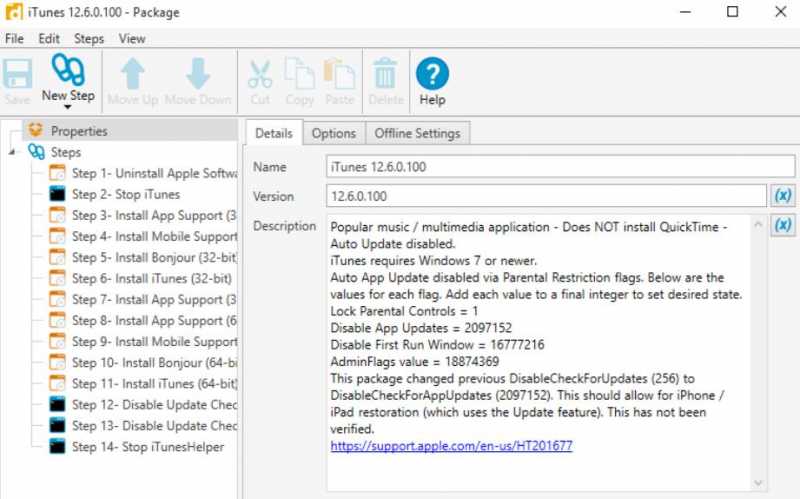Click the icon for Step 10- Install Bonjour (64-bit)
800x499 pixels.
tap(57, 362)
